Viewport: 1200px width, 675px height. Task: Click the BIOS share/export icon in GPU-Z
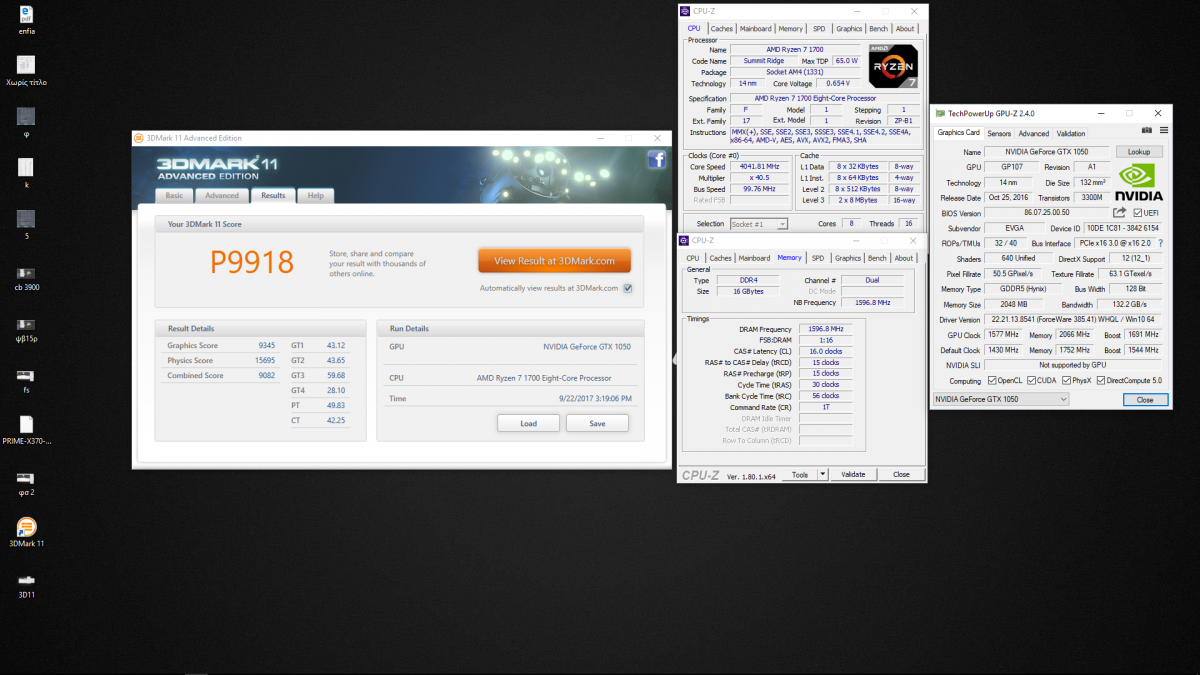pyautogui.click(x=1120, y=213)
